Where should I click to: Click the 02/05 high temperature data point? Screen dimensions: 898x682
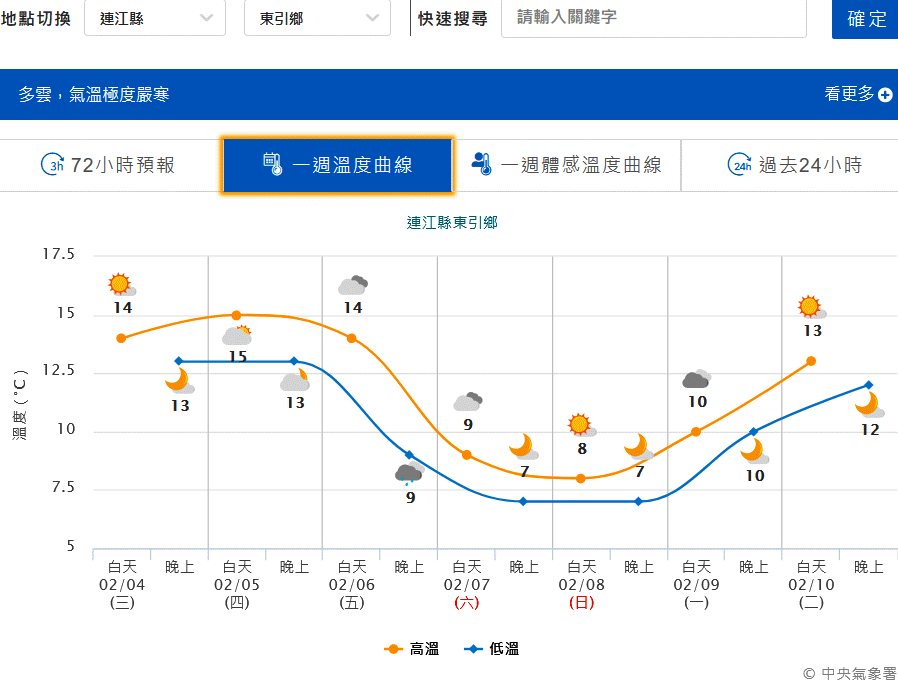point(237,315)
